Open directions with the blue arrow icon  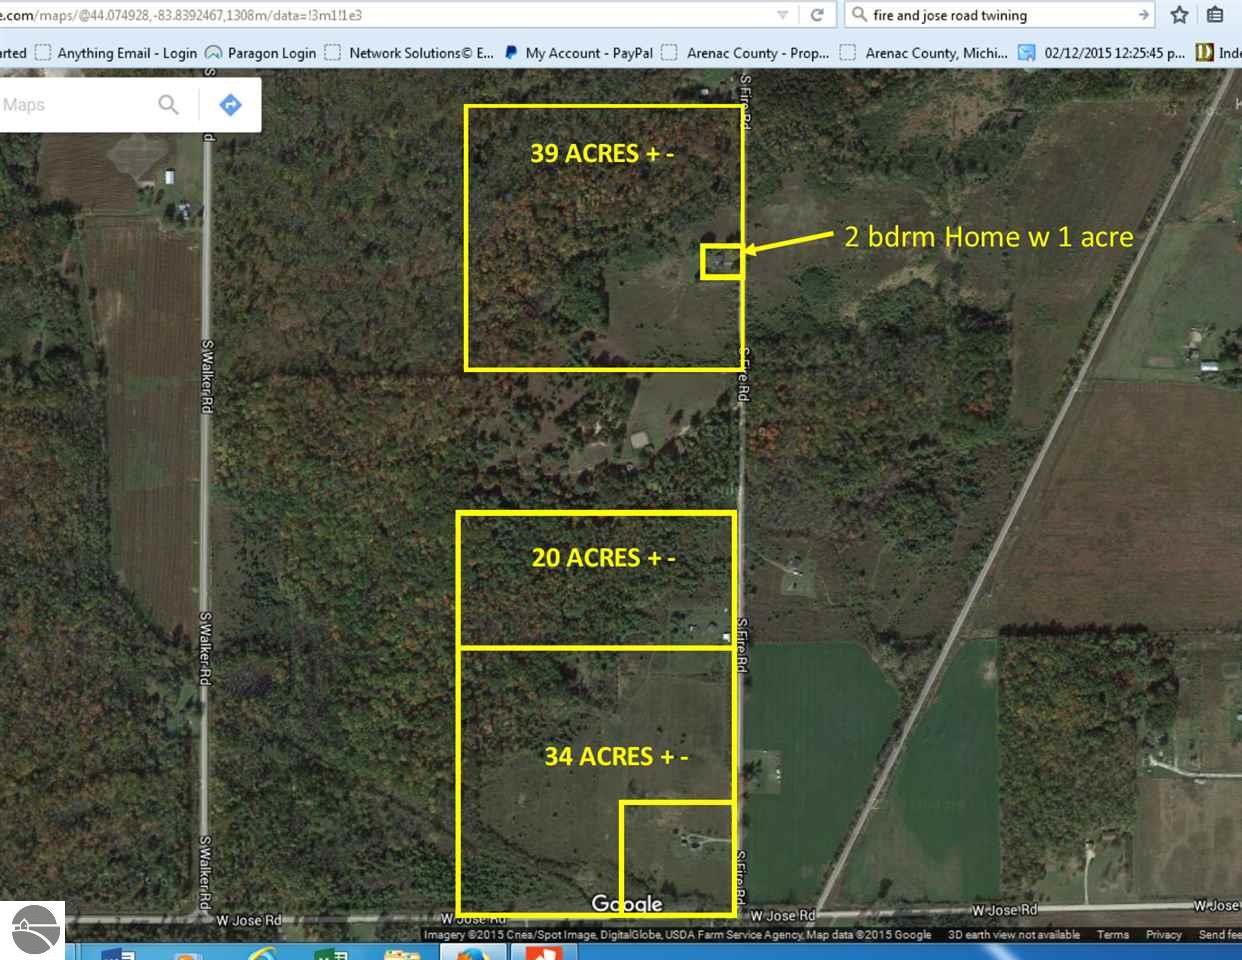230,104
